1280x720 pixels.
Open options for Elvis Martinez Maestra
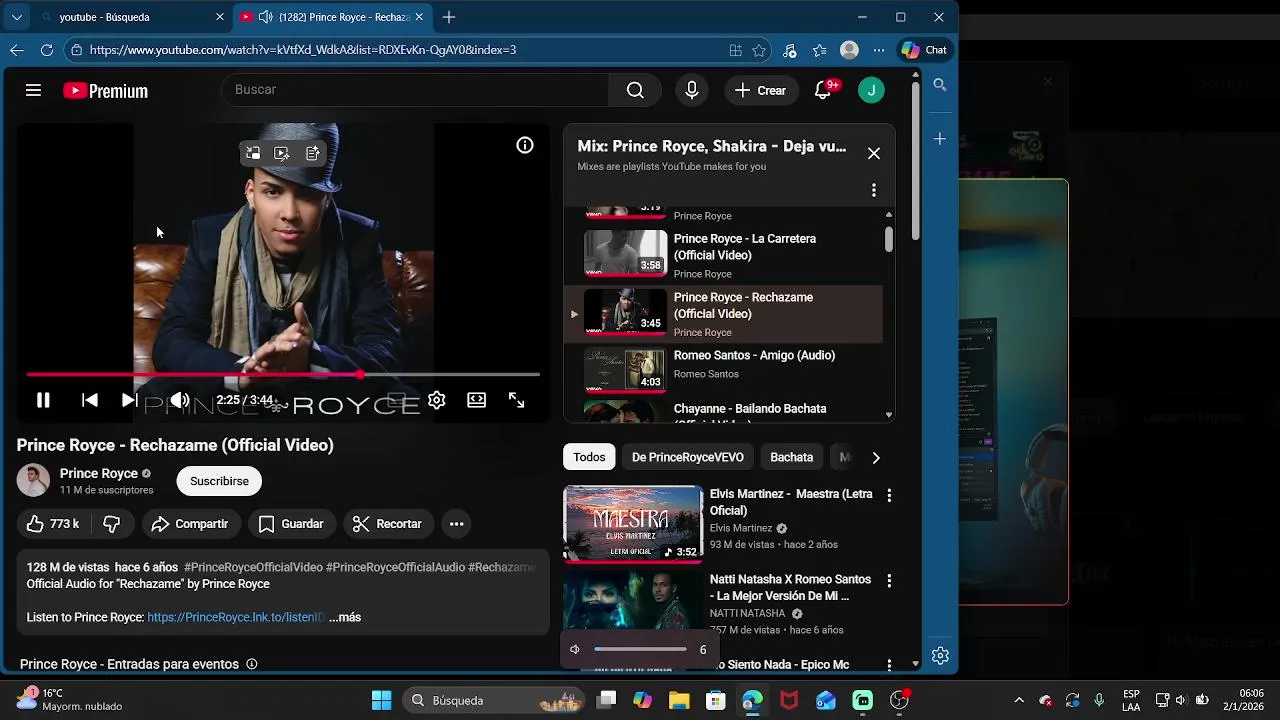(x=889, y=495)
